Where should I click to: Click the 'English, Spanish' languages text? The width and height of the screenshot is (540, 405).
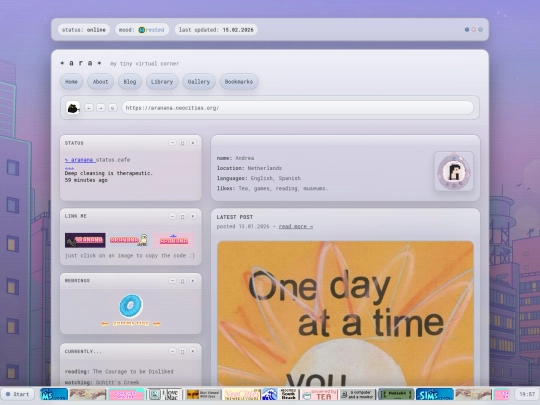[276, 178]
